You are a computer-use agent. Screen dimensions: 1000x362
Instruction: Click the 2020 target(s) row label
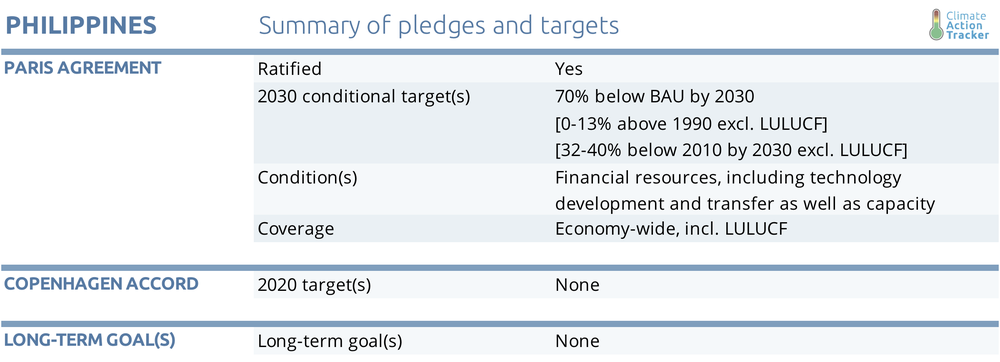pyautogui.click(x=314, y=285)
